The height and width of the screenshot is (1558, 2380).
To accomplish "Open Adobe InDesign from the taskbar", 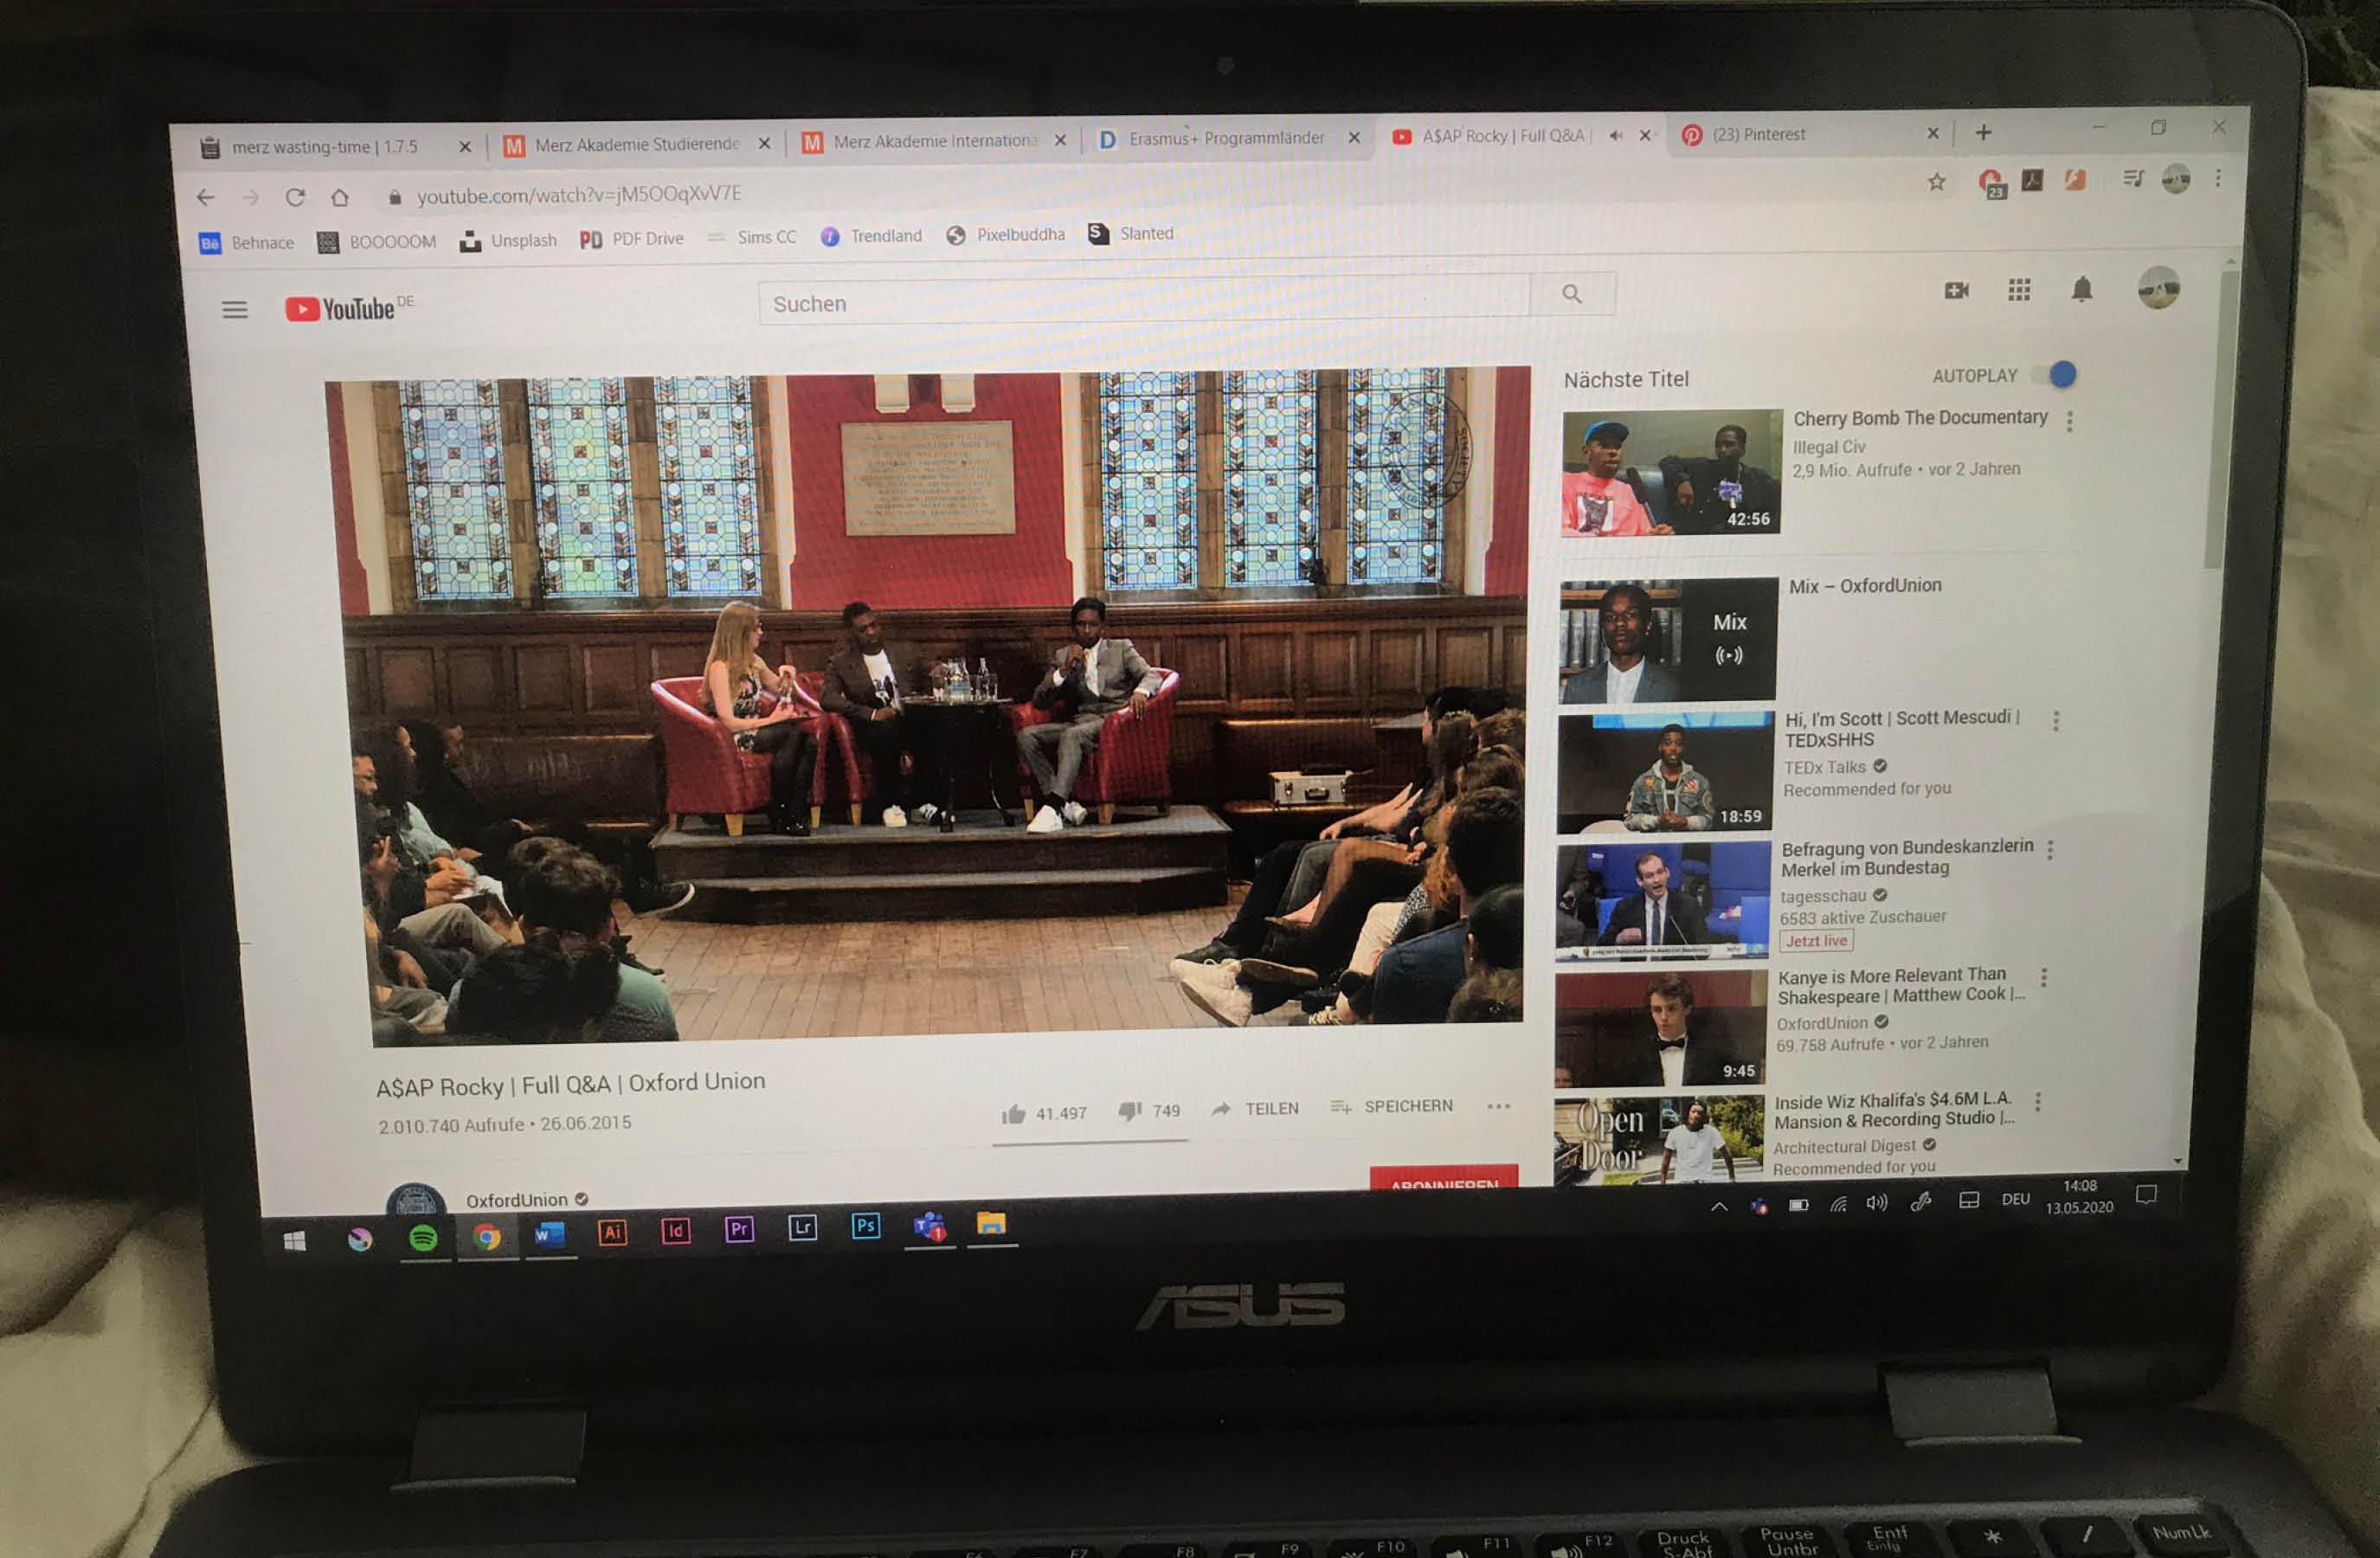I will [675, 1230].
